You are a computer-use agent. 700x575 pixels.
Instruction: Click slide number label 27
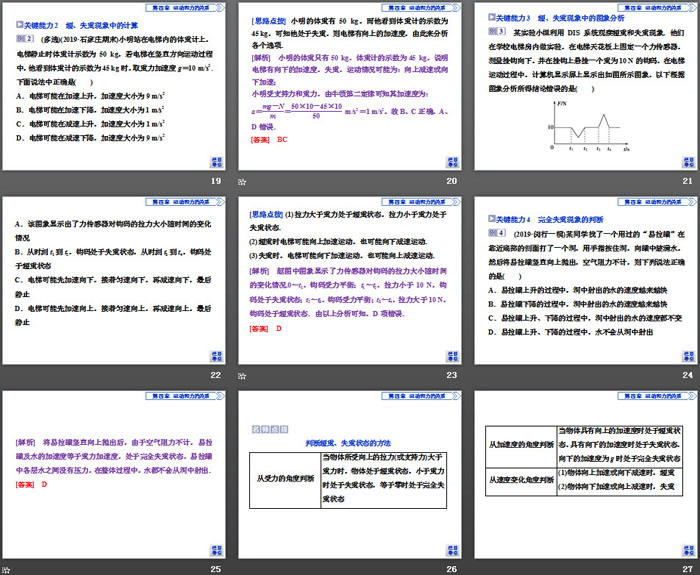pyautogui.click(x=688, y=569)
